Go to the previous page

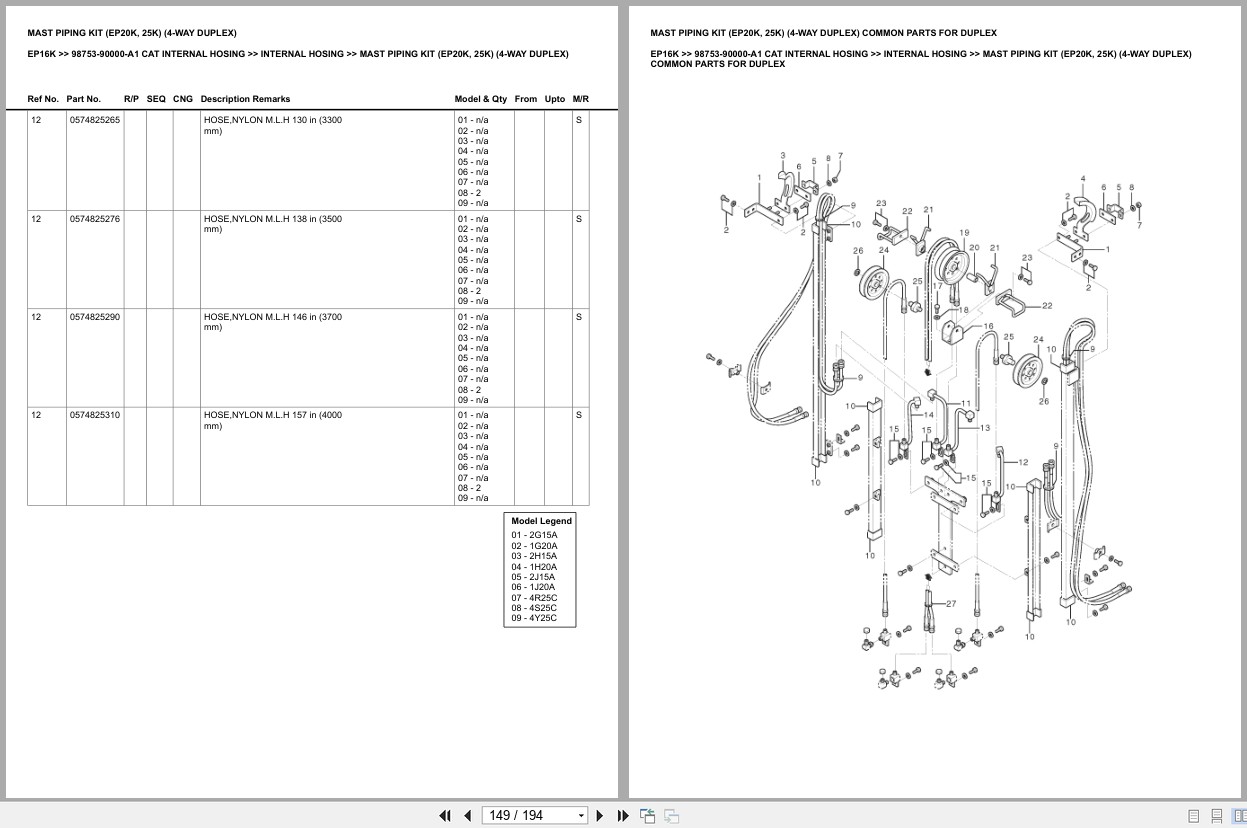tap(467, 816)
